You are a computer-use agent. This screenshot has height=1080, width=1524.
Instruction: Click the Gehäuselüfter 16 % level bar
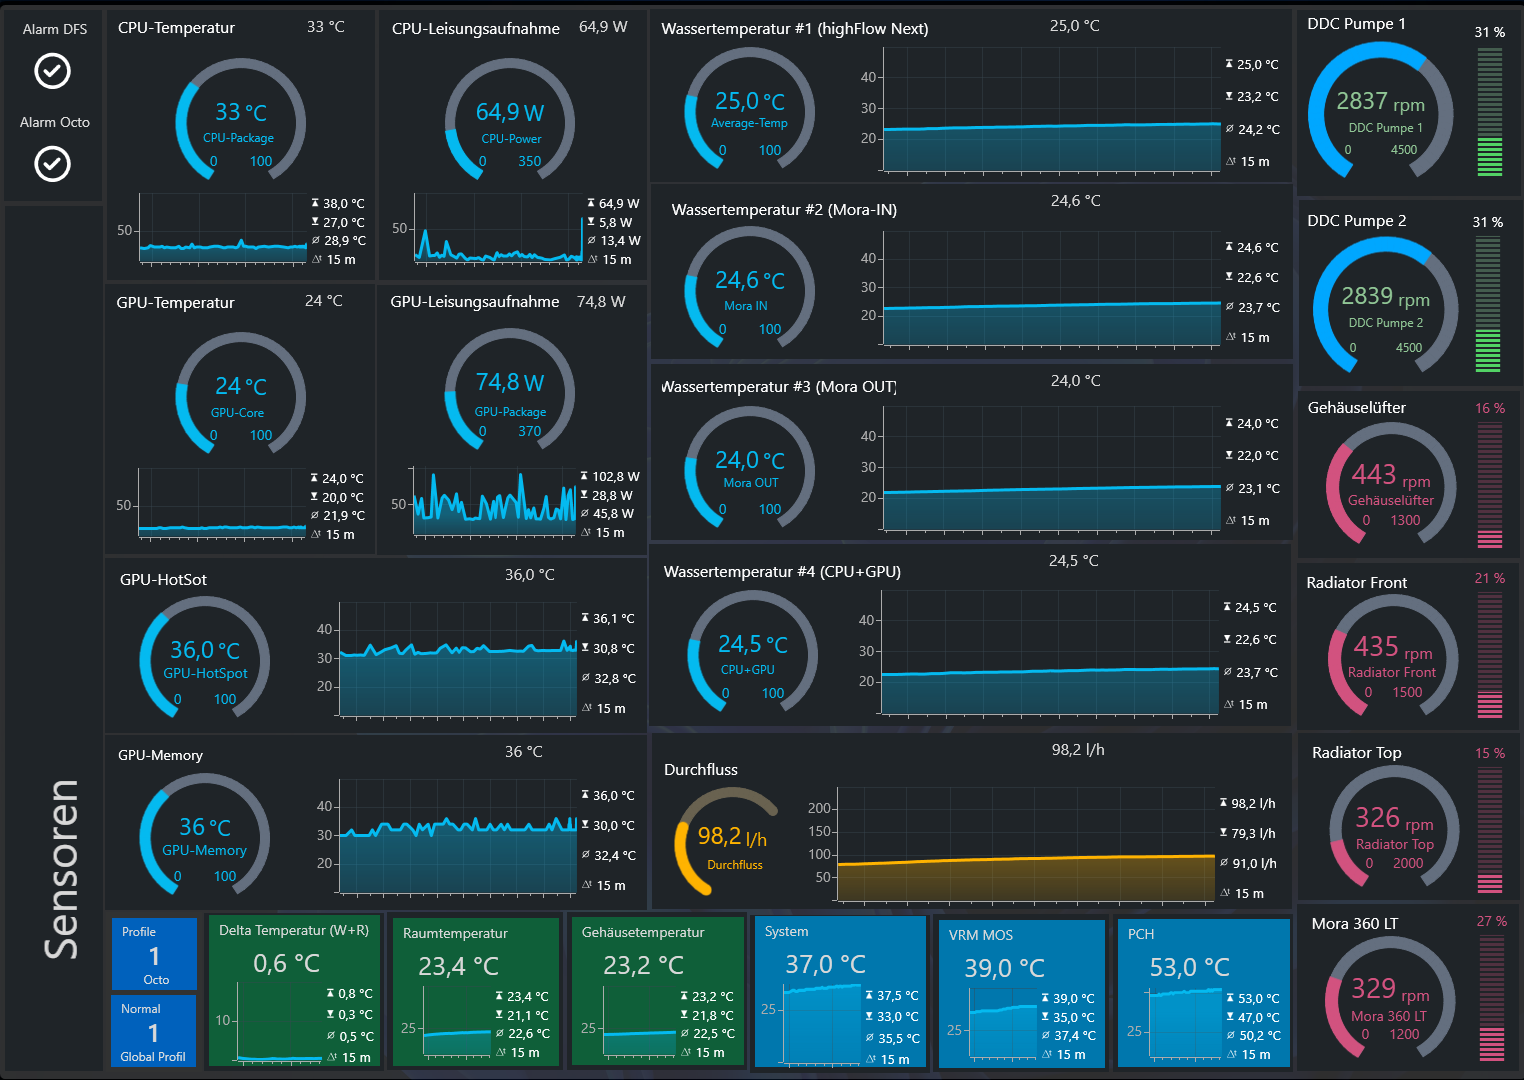point(1490,485)
